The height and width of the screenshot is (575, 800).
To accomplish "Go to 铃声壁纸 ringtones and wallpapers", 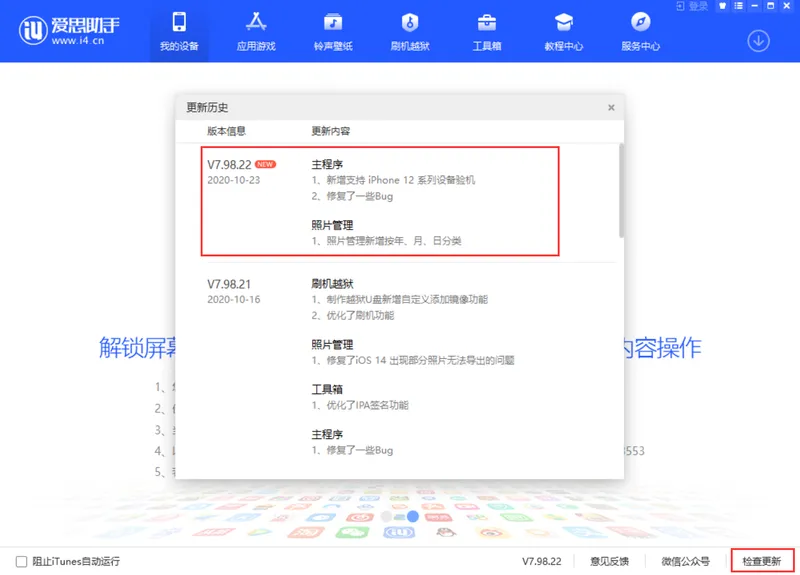I will 333,32.
